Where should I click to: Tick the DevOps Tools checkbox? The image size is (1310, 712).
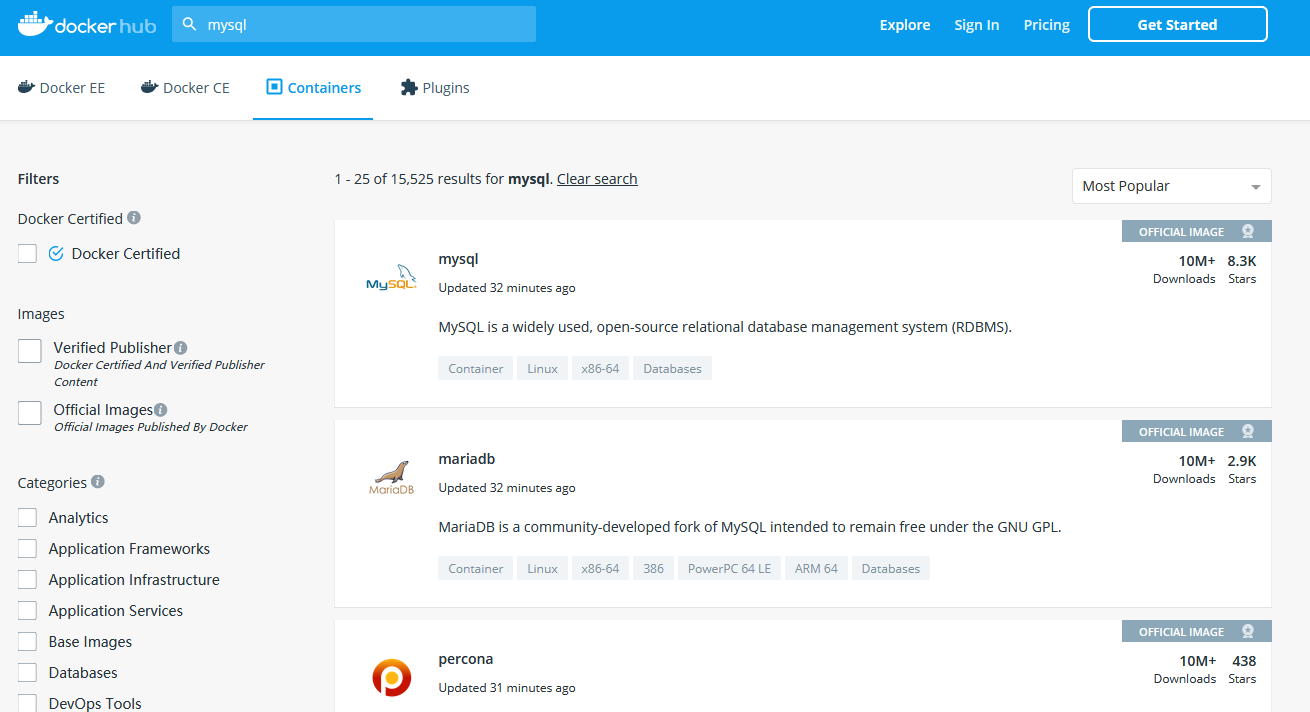tap(28, 704)
